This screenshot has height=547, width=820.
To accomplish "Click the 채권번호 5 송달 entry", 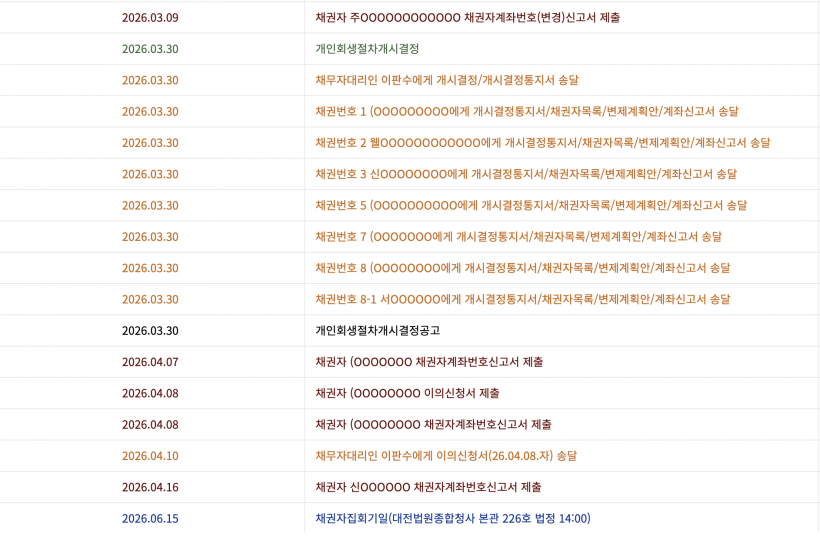I will click(x=531, y=206).
